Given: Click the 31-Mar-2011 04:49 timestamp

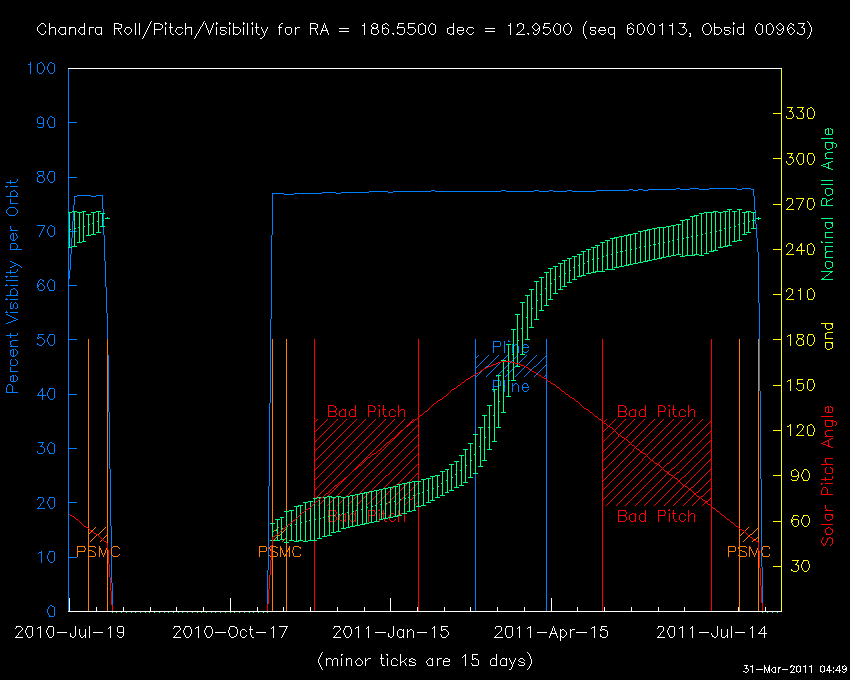Looking at the screenshot, I should click(x=795, y=669).
